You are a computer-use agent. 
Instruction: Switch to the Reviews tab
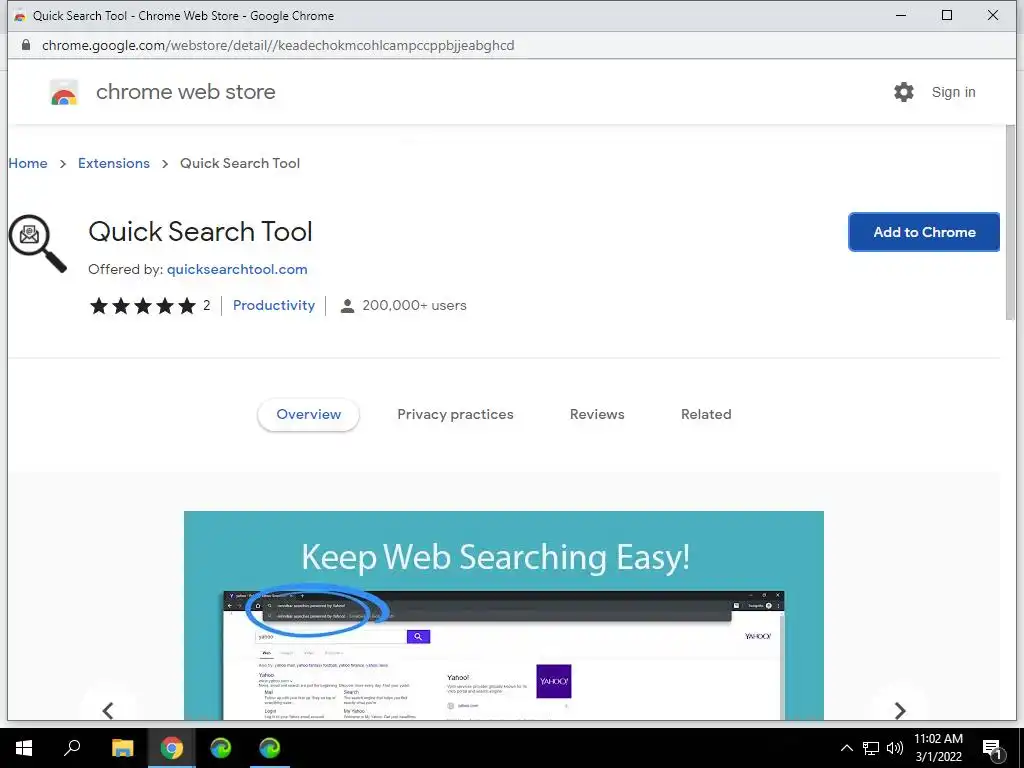tap(597, 415)
